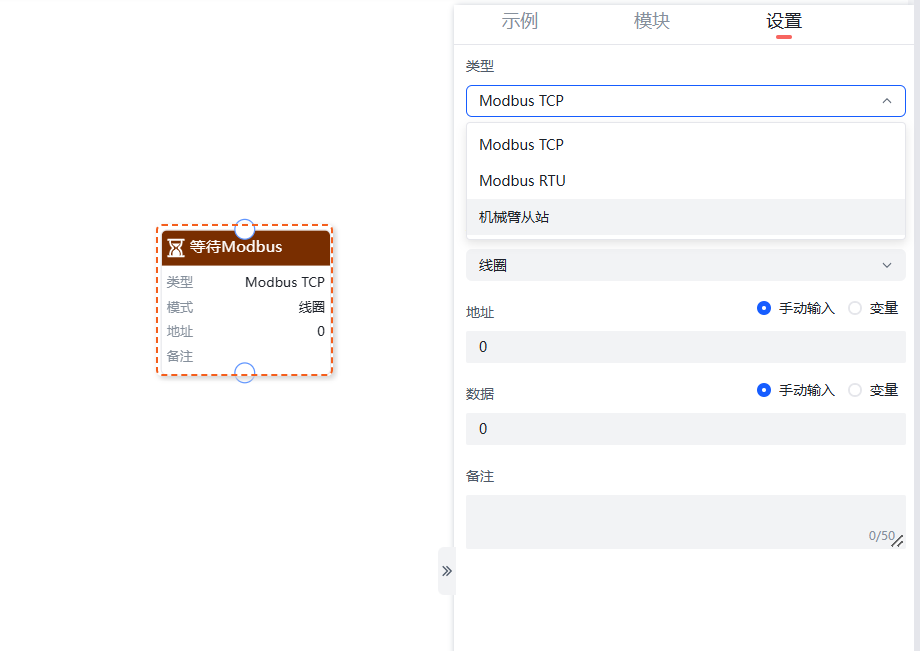
Task: Expand the left panel via the » chevron
Action: [446, 571]
